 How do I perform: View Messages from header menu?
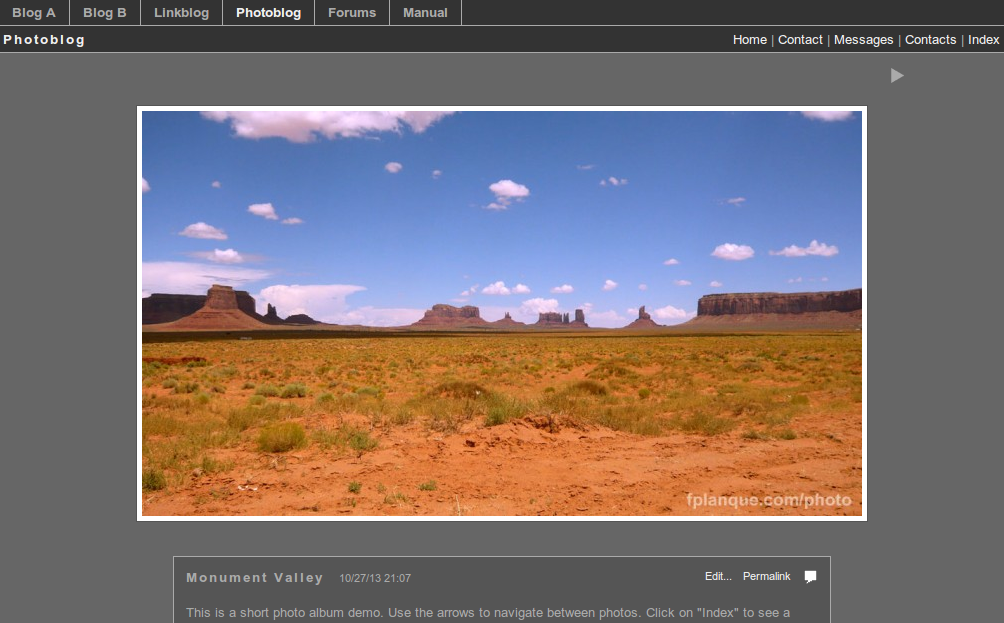point(863,40)
